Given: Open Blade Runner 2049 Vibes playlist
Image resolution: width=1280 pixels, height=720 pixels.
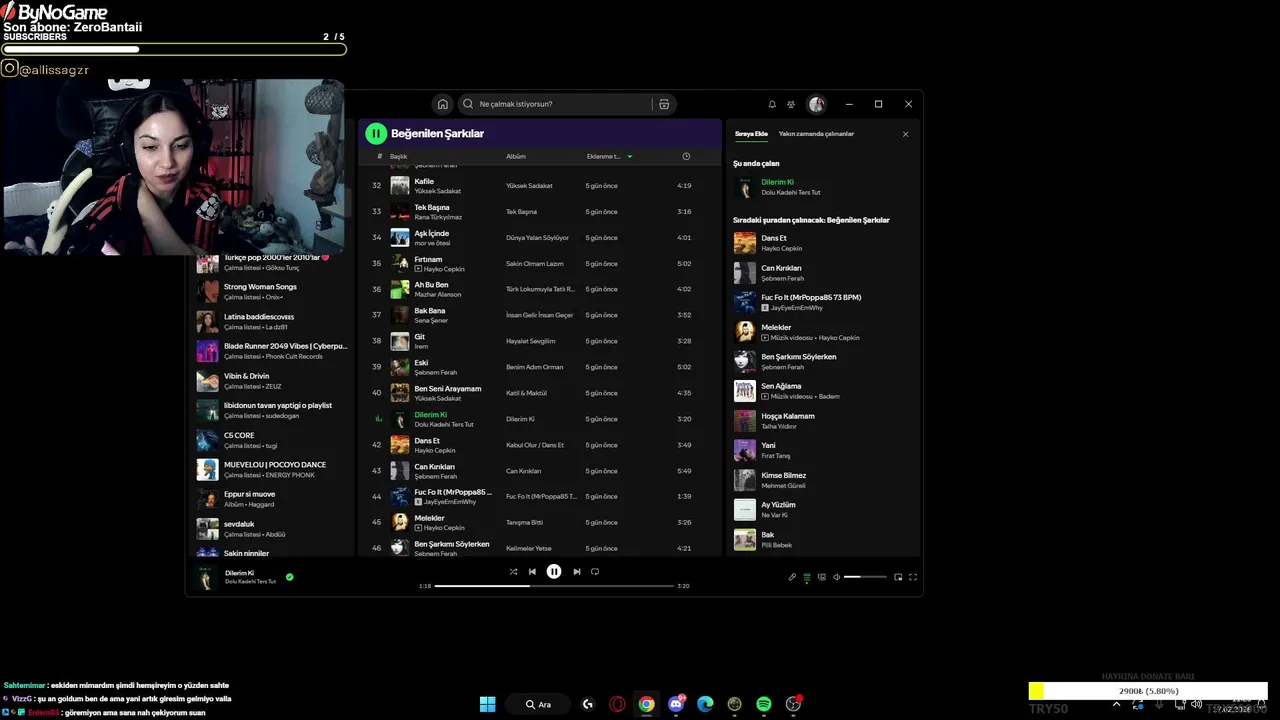Looking at the screenshot, I should click(x=272, y=351).
